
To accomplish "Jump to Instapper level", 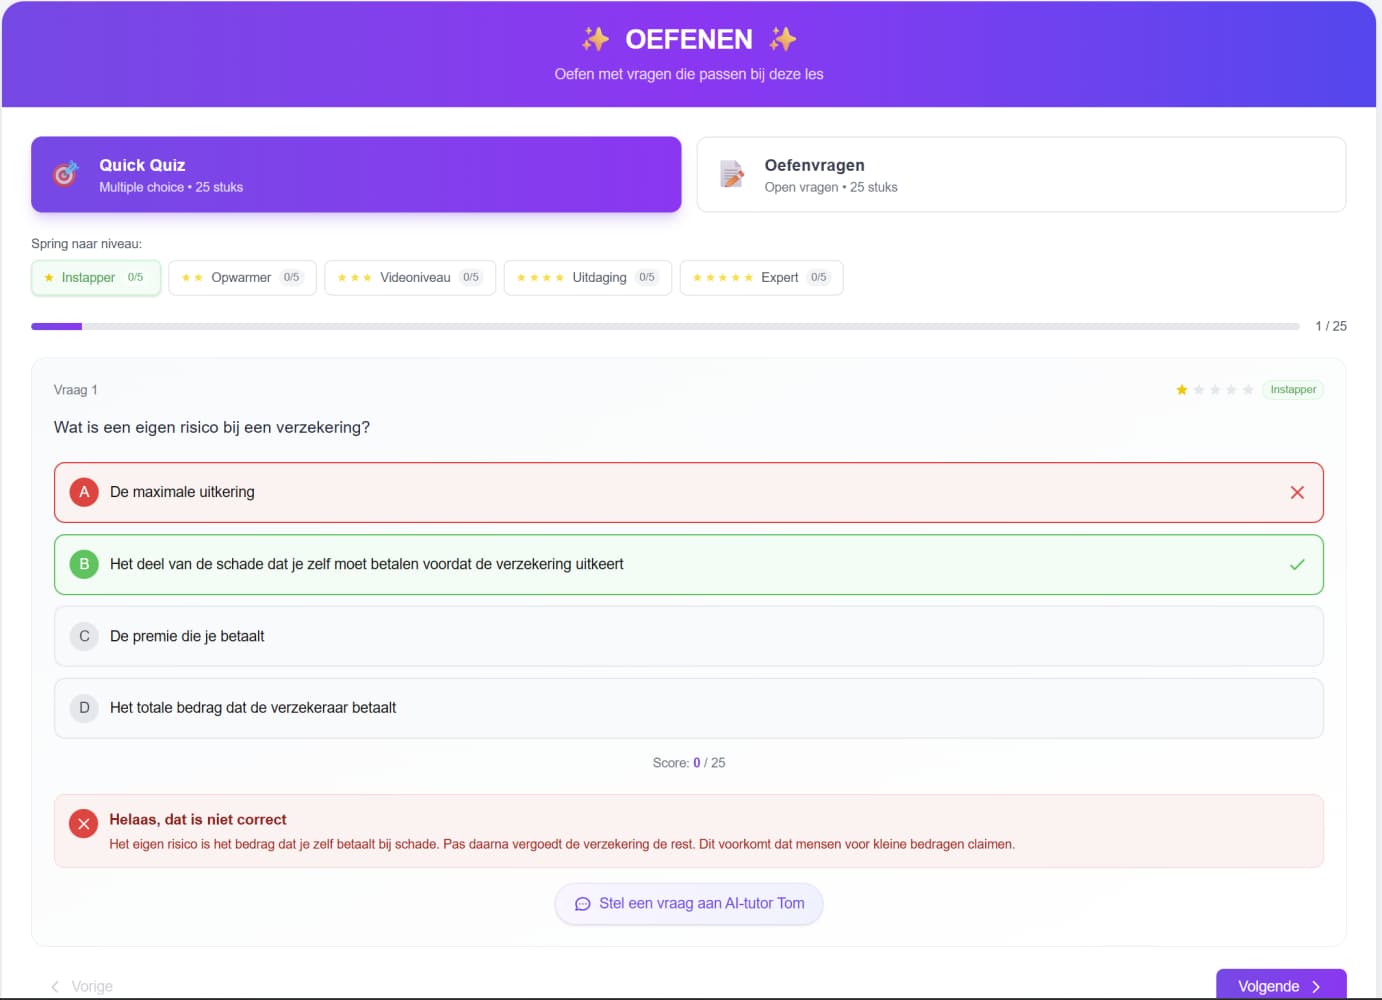I will [x=96, y=278].
